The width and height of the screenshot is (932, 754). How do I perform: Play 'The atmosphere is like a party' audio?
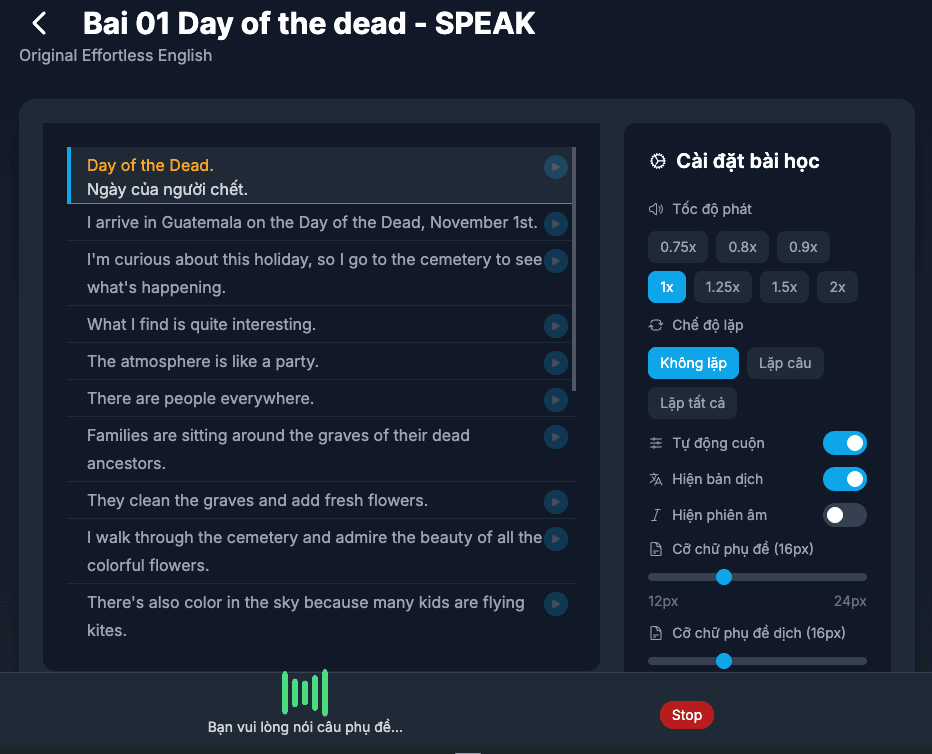[556, 362]
